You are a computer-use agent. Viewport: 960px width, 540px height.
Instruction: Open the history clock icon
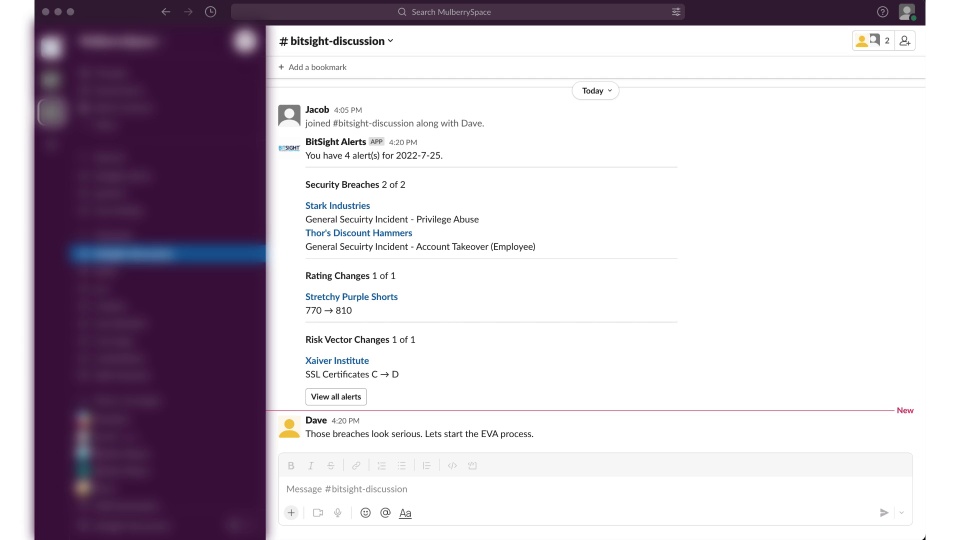pyautogui.click(x=210, y=12)
